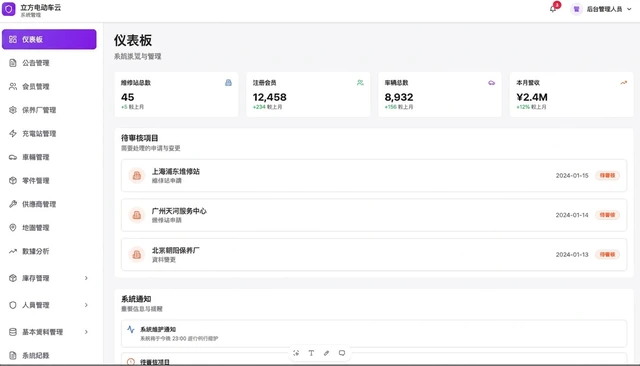Click the 系统通知 section heading
Screen dimensions: 640x366
[136, 299]
